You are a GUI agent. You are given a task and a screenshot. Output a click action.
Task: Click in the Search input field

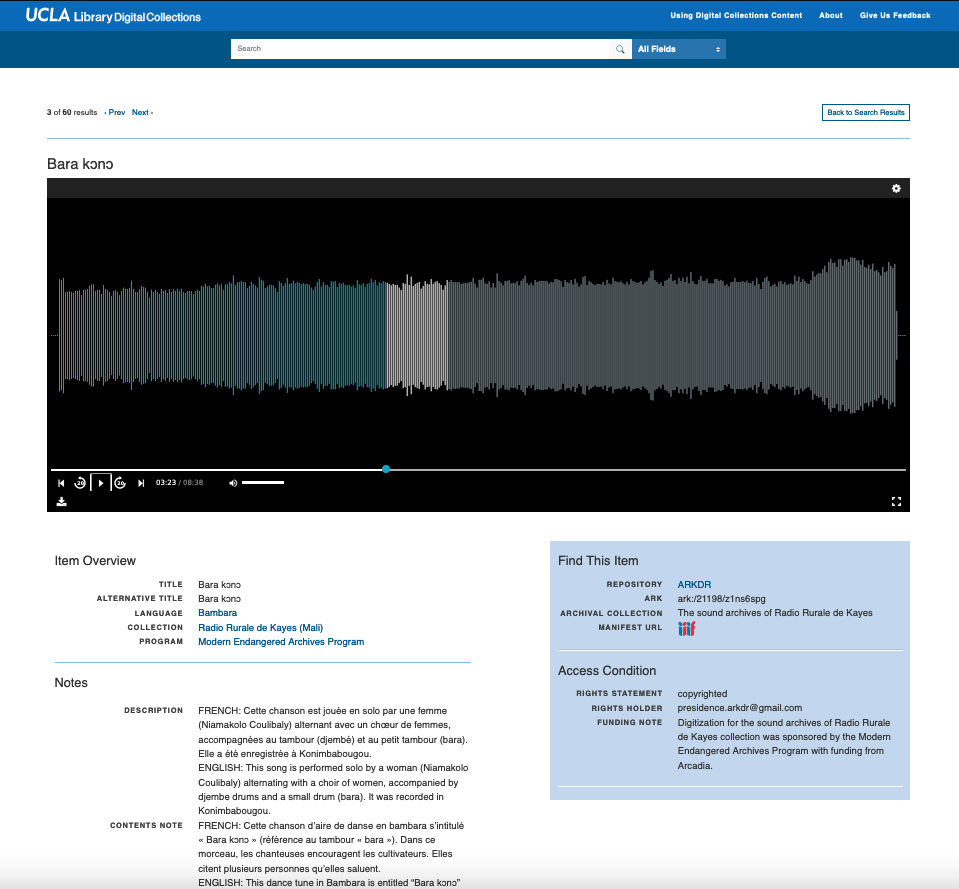420,49
